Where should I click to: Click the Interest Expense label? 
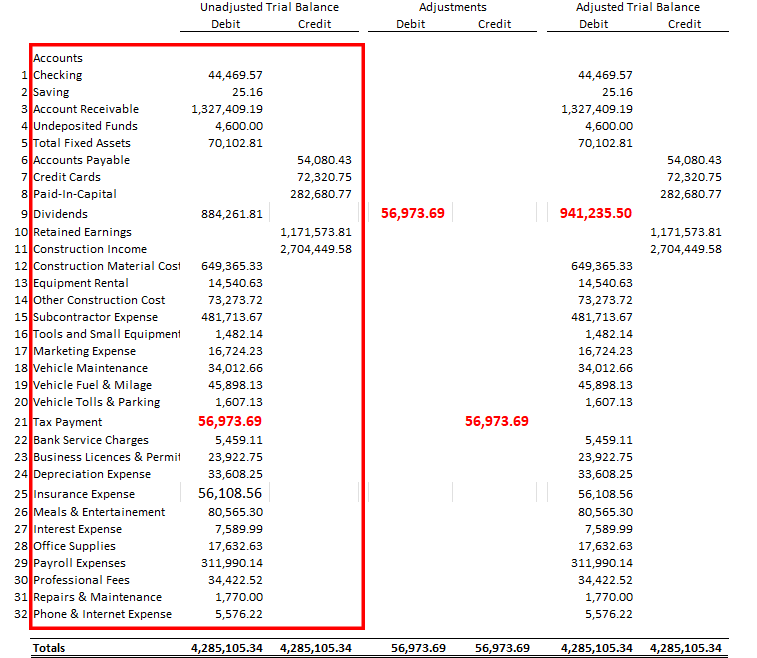pos(77,529)
